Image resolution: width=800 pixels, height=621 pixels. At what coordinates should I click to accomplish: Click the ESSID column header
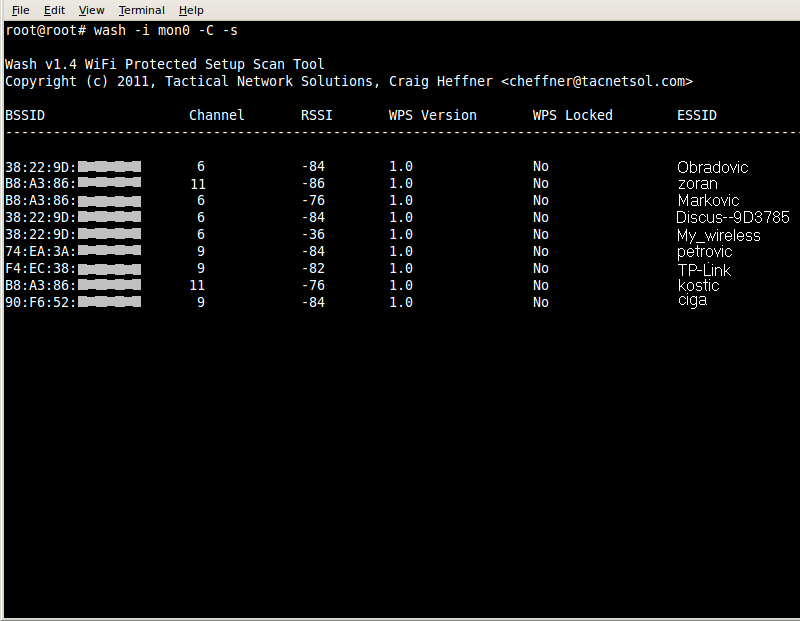(696, 115)
